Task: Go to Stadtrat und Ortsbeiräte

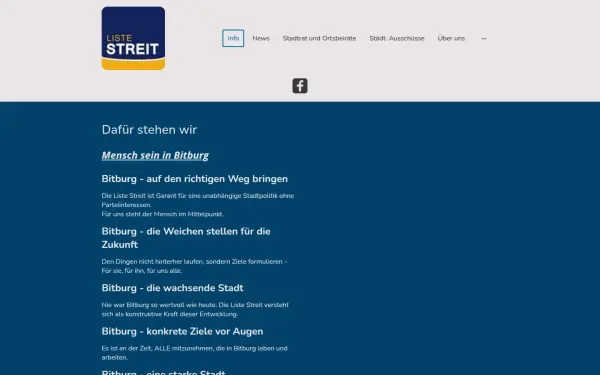Action: click(320, 38)
